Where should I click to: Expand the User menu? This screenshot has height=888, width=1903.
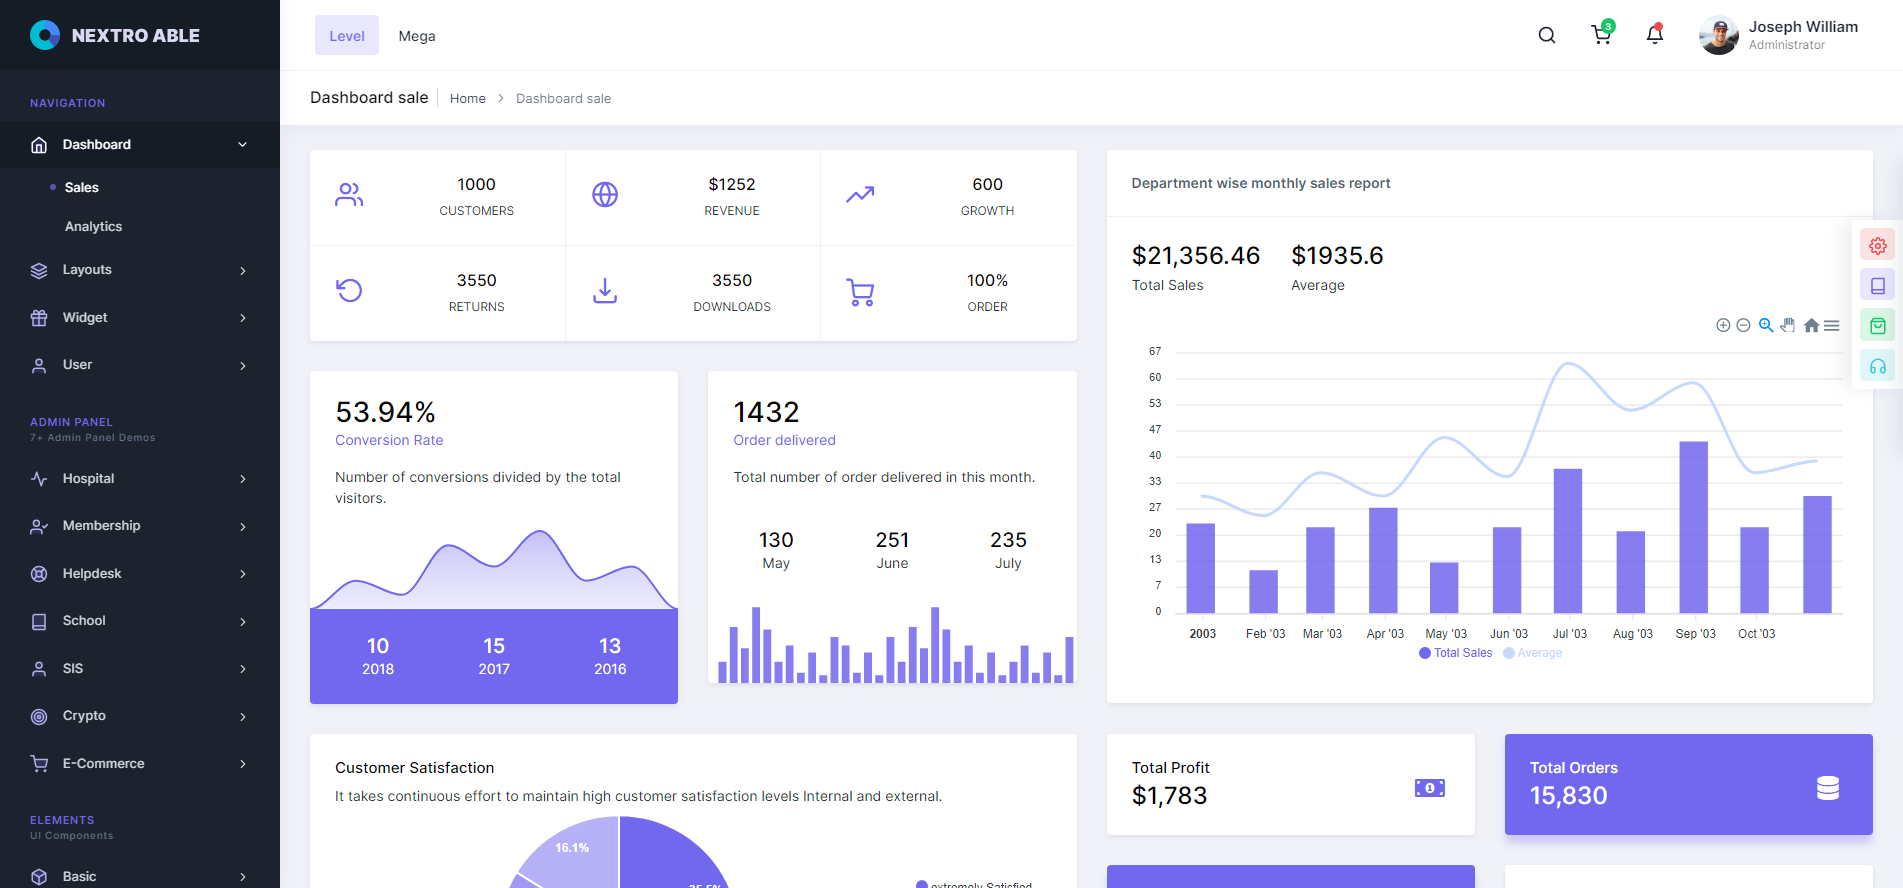[x=140, y=365]
